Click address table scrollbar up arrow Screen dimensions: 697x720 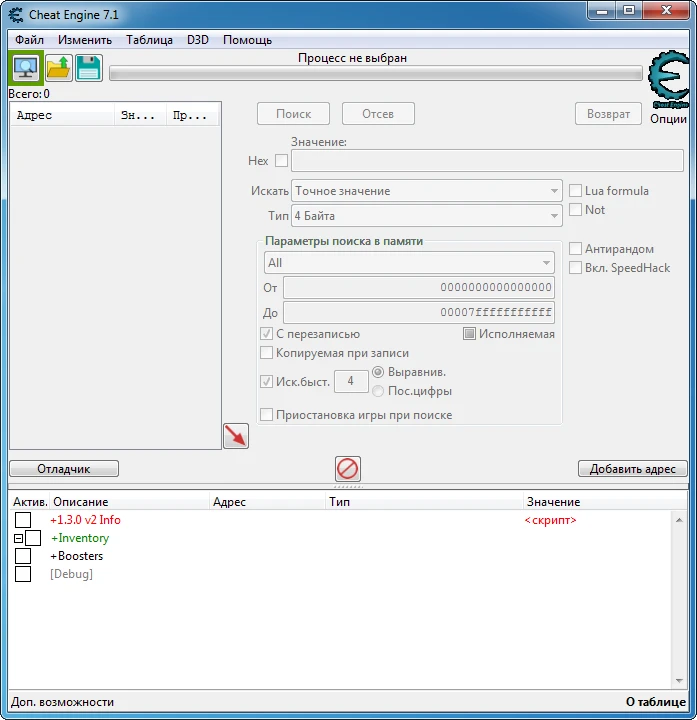point(679,520)
